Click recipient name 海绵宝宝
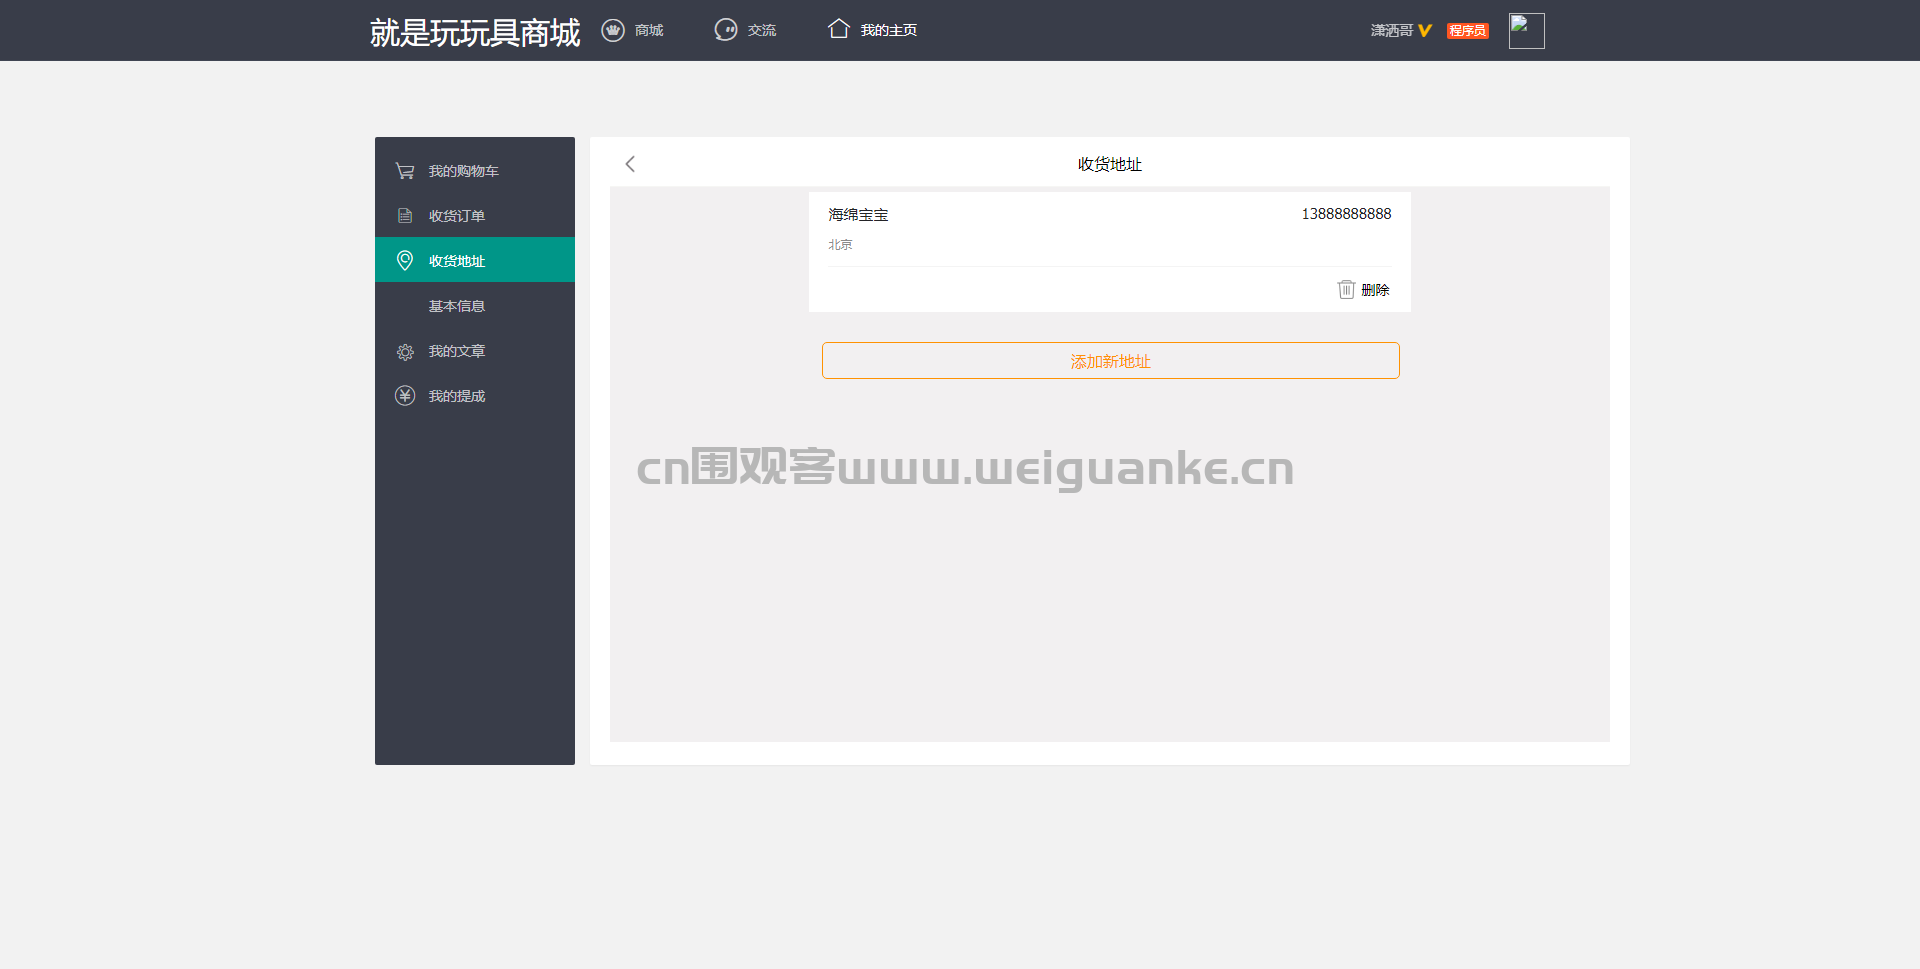 (x=858, y=215)
